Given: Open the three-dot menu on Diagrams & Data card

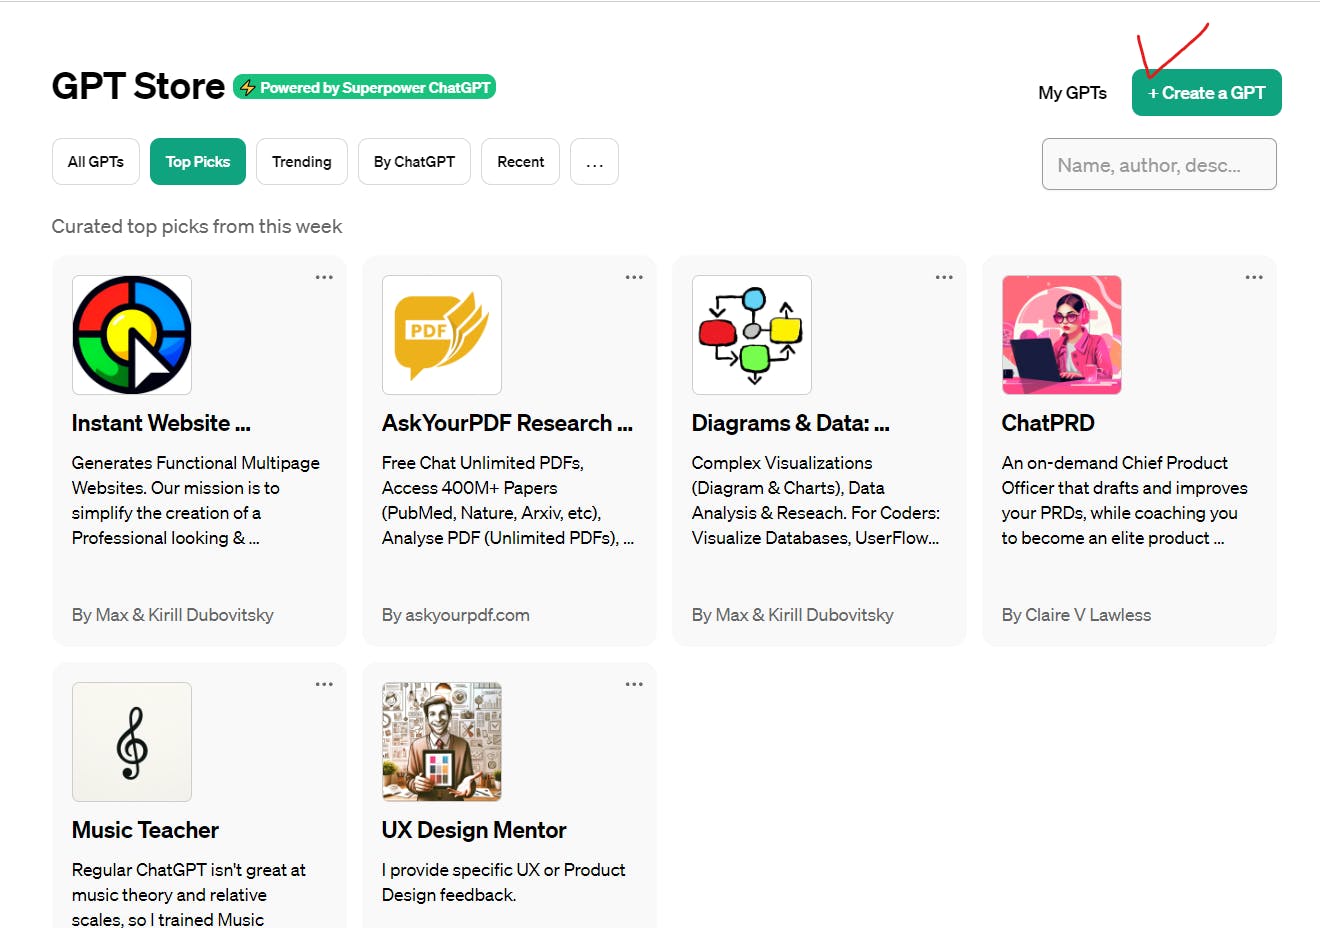Looking at the screenshot, I should [944, 277].
